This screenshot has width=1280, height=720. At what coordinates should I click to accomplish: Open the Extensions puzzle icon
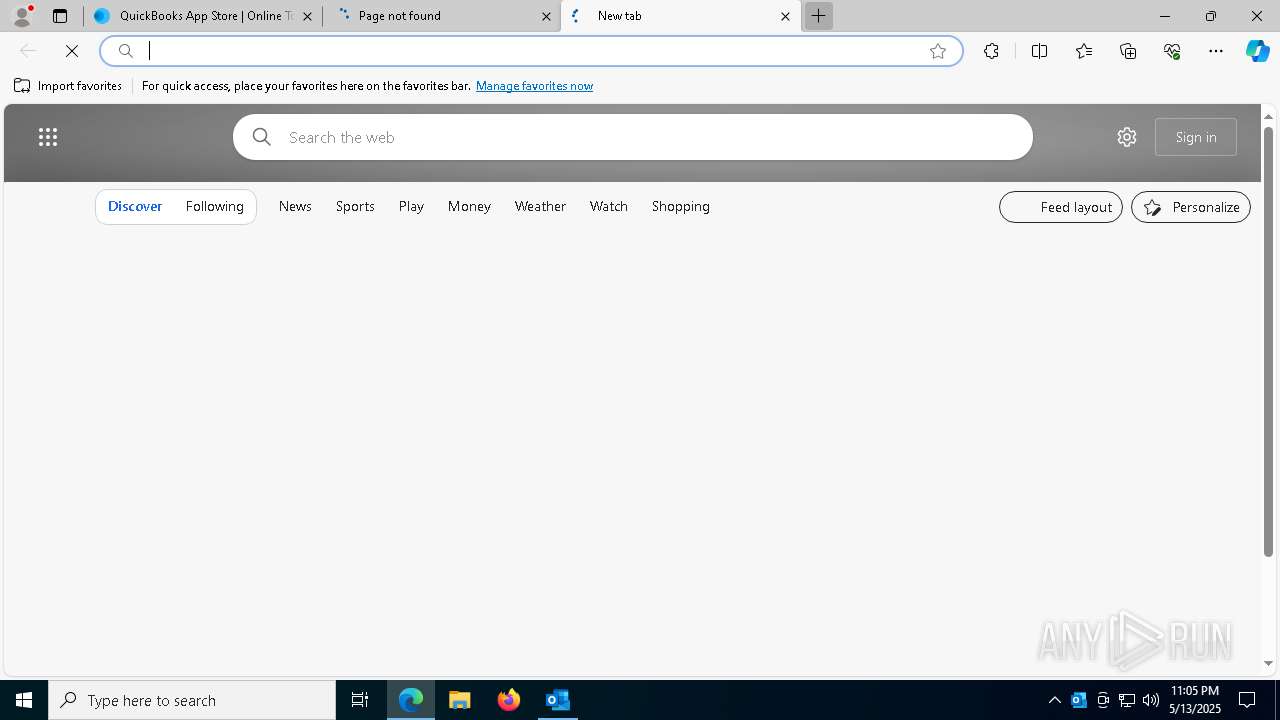(x=991, y=51)
